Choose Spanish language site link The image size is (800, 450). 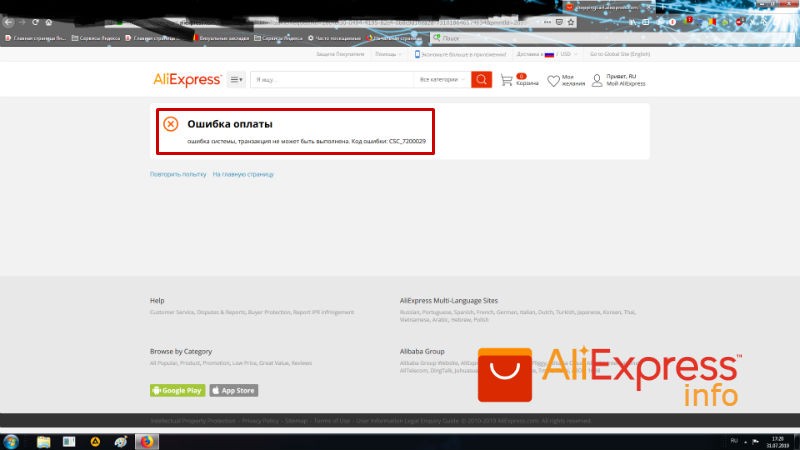tap(463, 312)
